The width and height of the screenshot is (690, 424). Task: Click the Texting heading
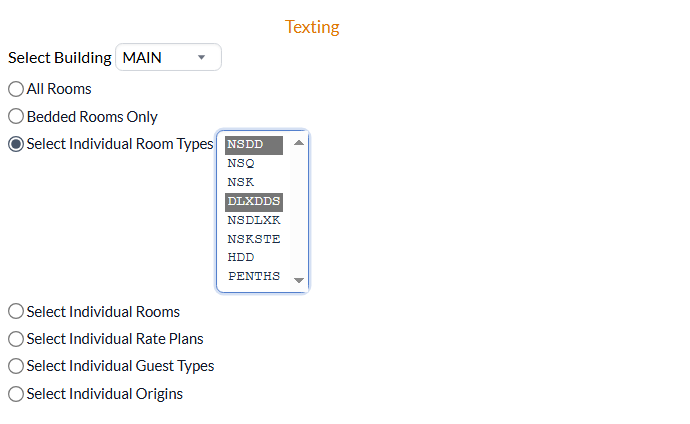click(312, 27)
